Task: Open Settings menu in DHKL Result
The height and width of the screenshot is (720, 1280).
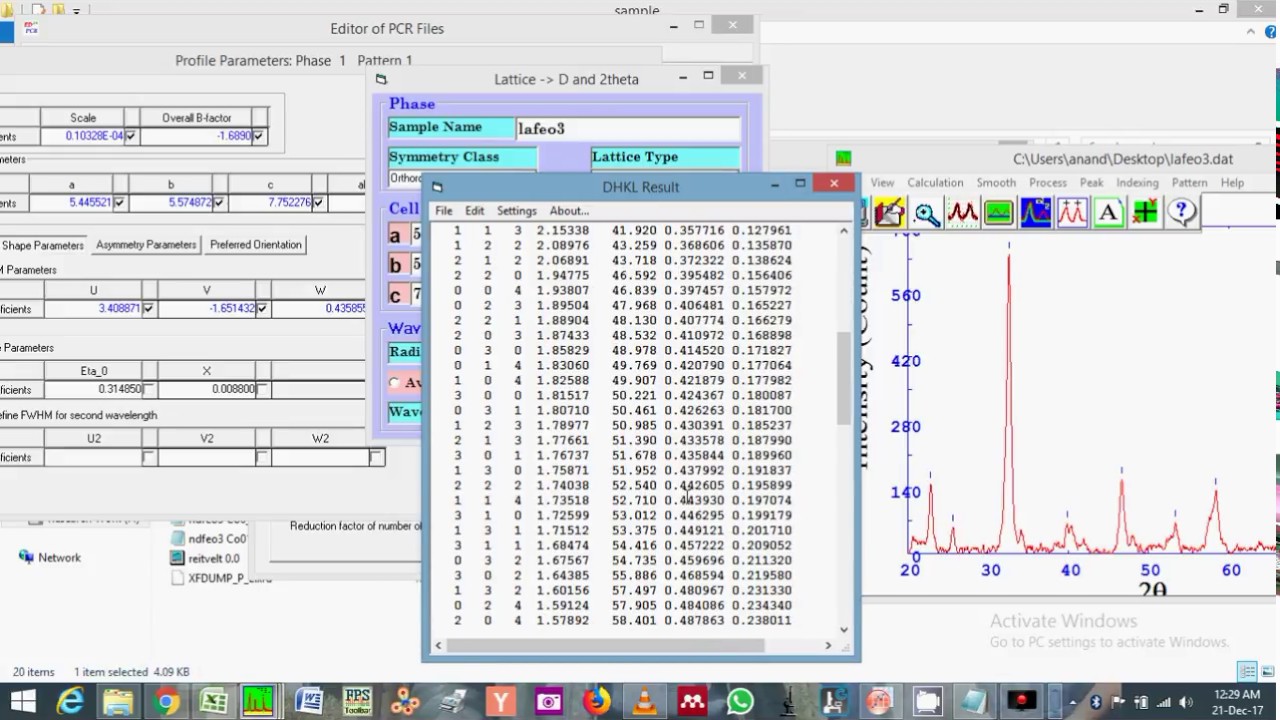Action: click(516, 211)
